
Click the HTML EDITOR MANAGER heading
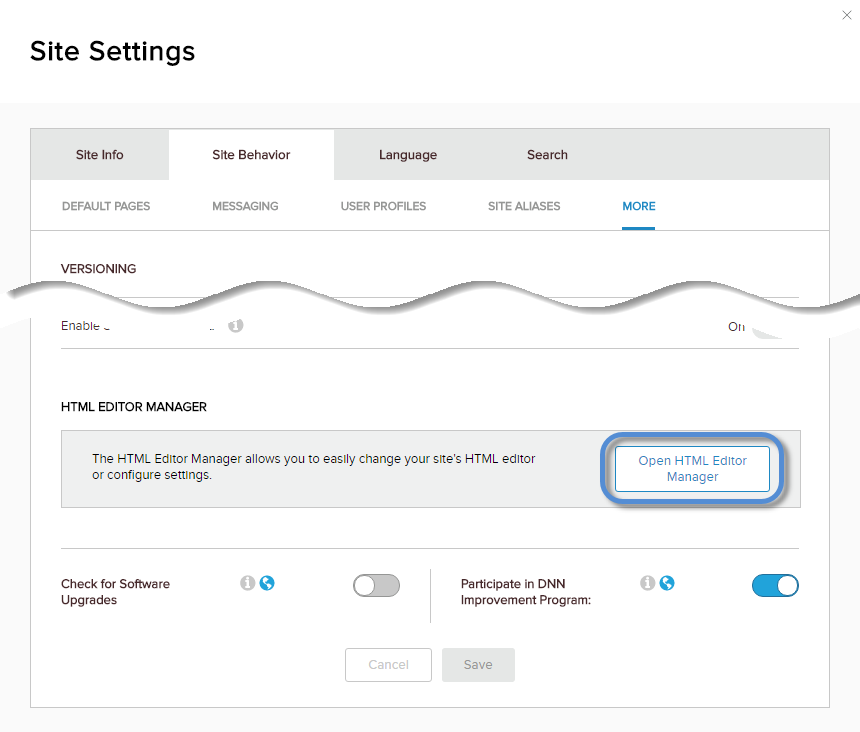coord(134,407)
